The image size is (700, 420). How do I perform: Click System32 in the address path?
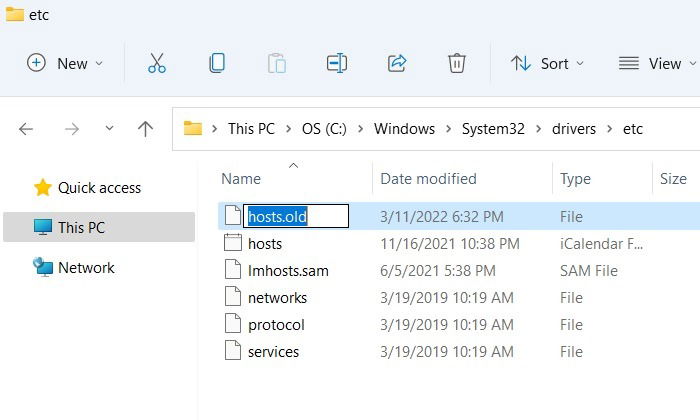pyautogui.click(x=493, y=129)
